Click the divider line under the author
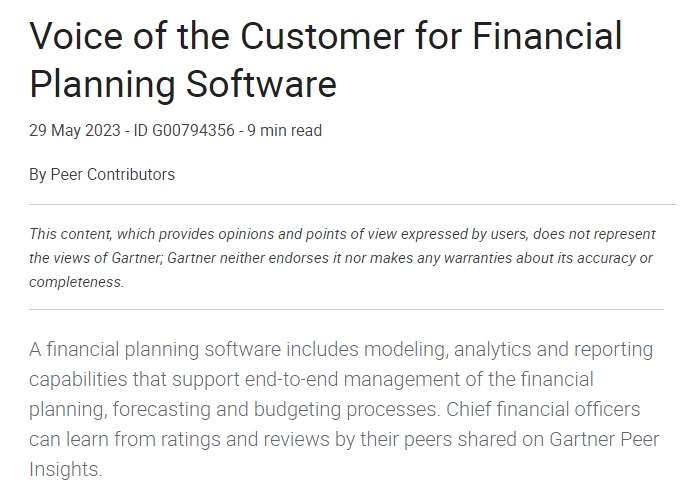This screenshot has width=695, height=499. click(x=352, y=205)
